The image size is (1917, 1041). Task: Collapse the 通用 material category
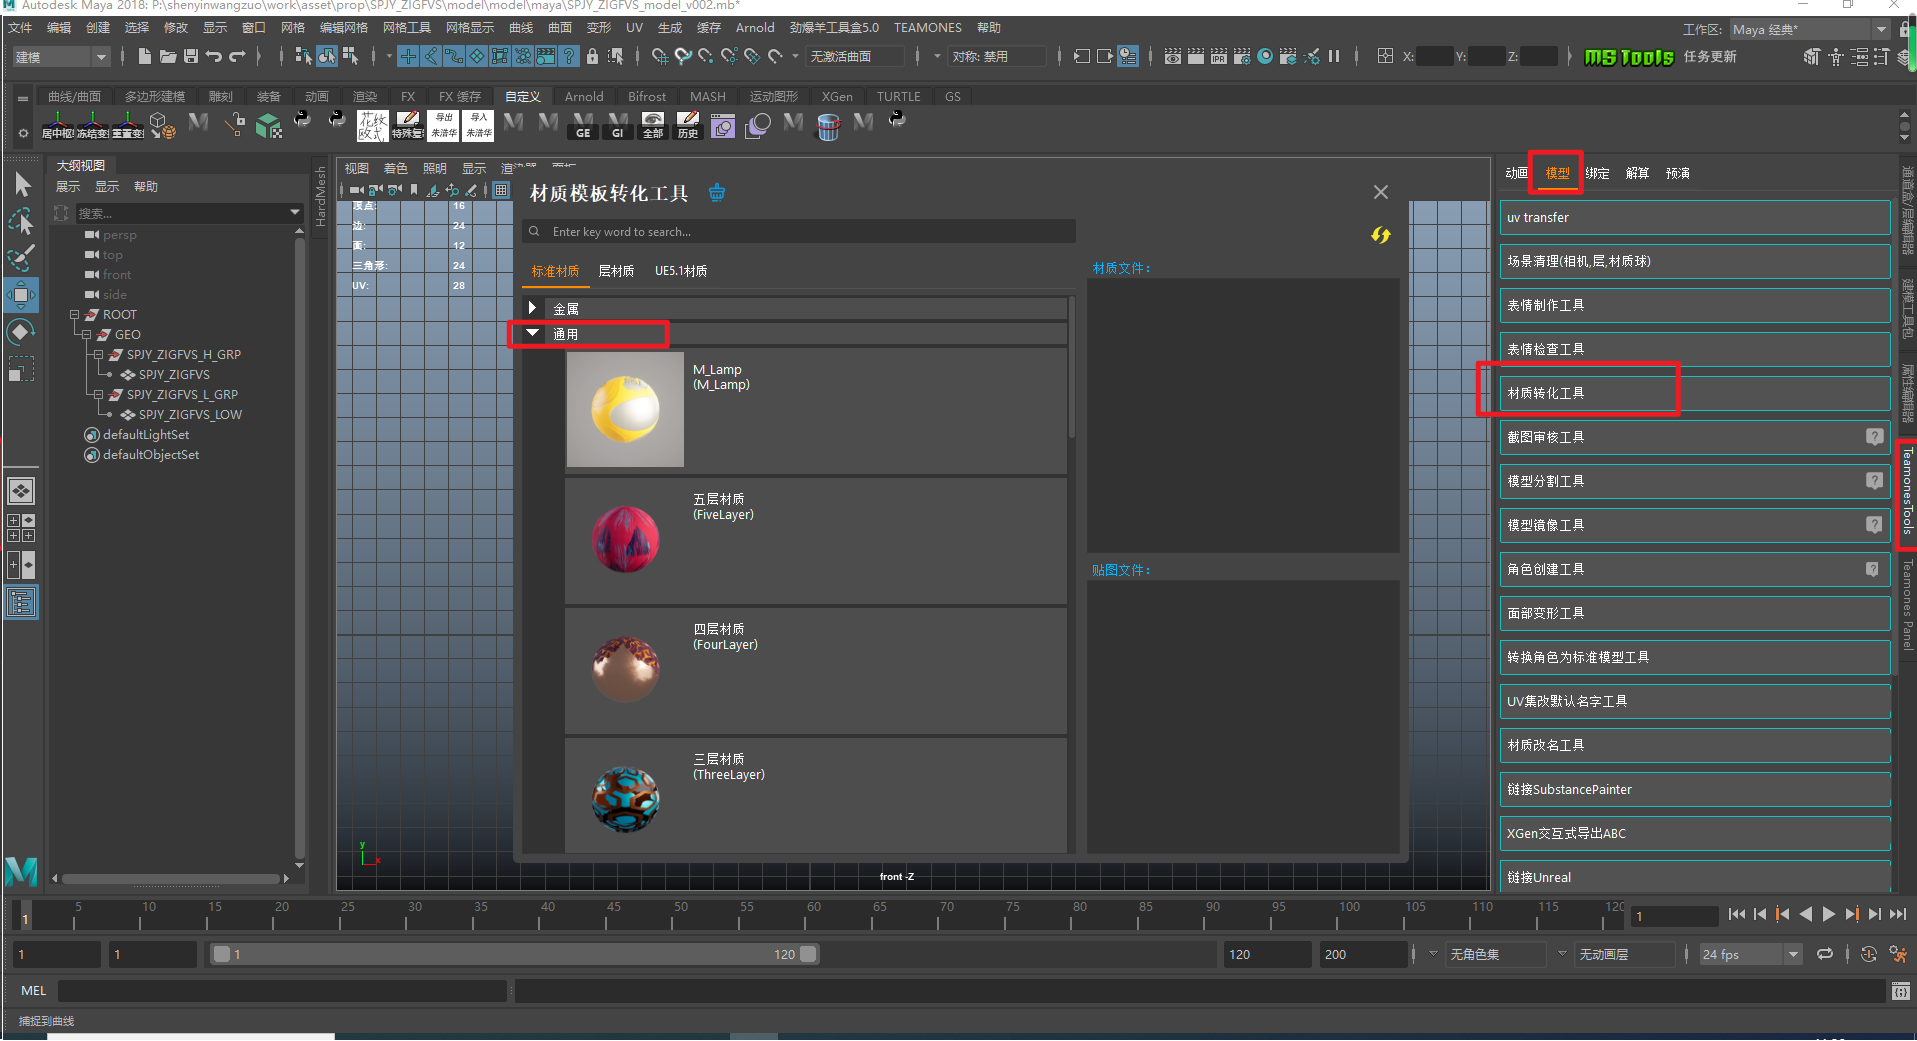pos(532,333)
